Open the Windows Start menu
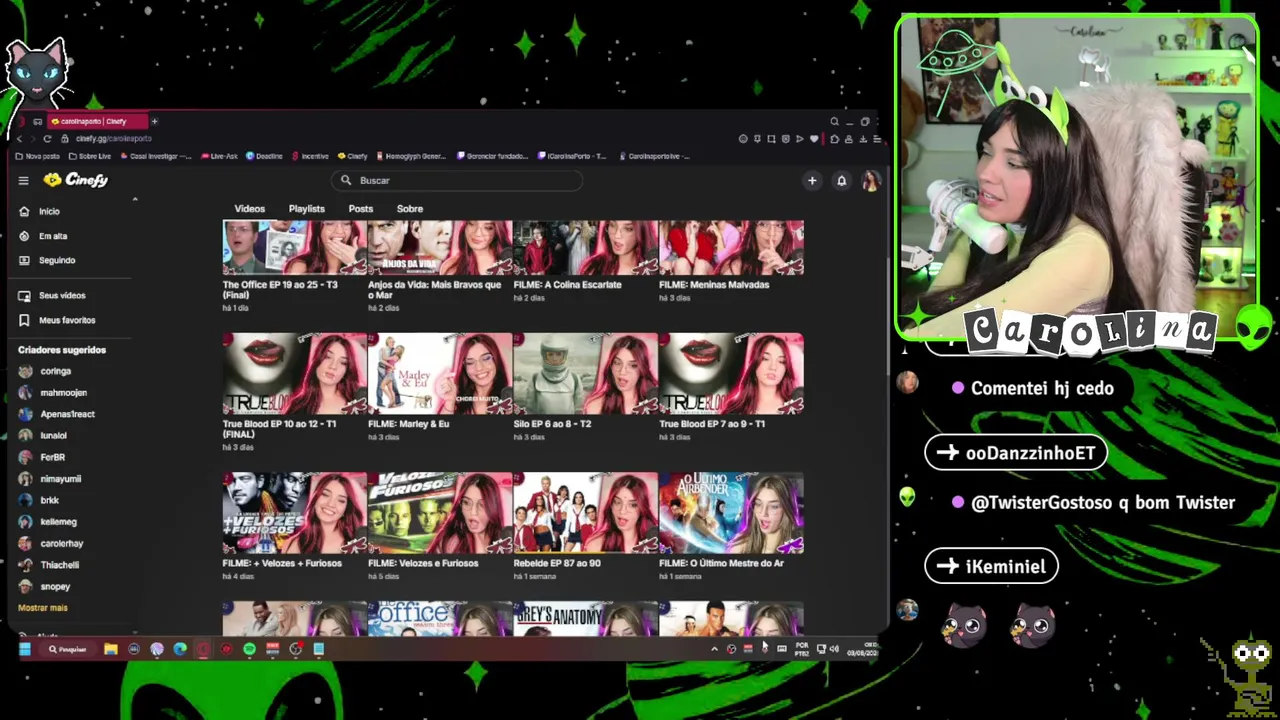 coord(24,649)
